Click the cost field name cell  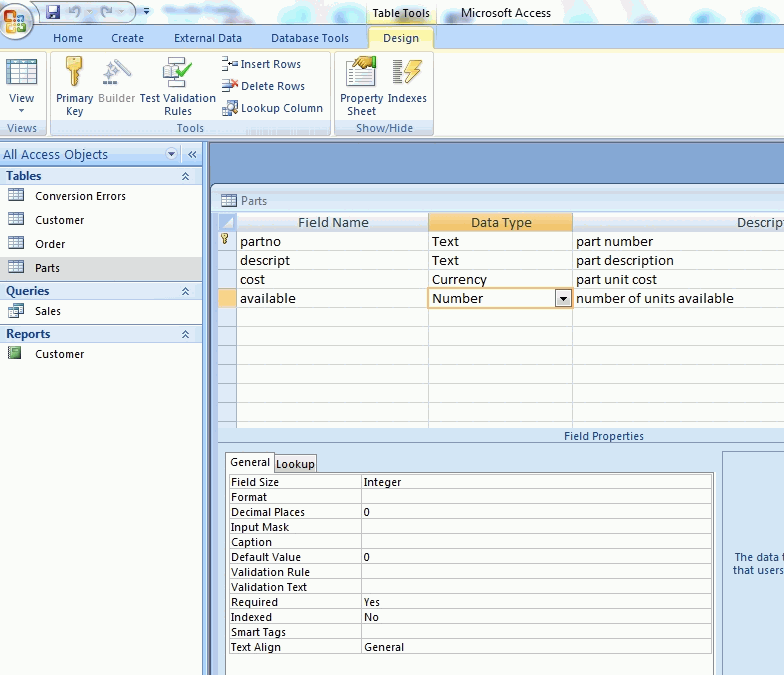tap(332, 279)
